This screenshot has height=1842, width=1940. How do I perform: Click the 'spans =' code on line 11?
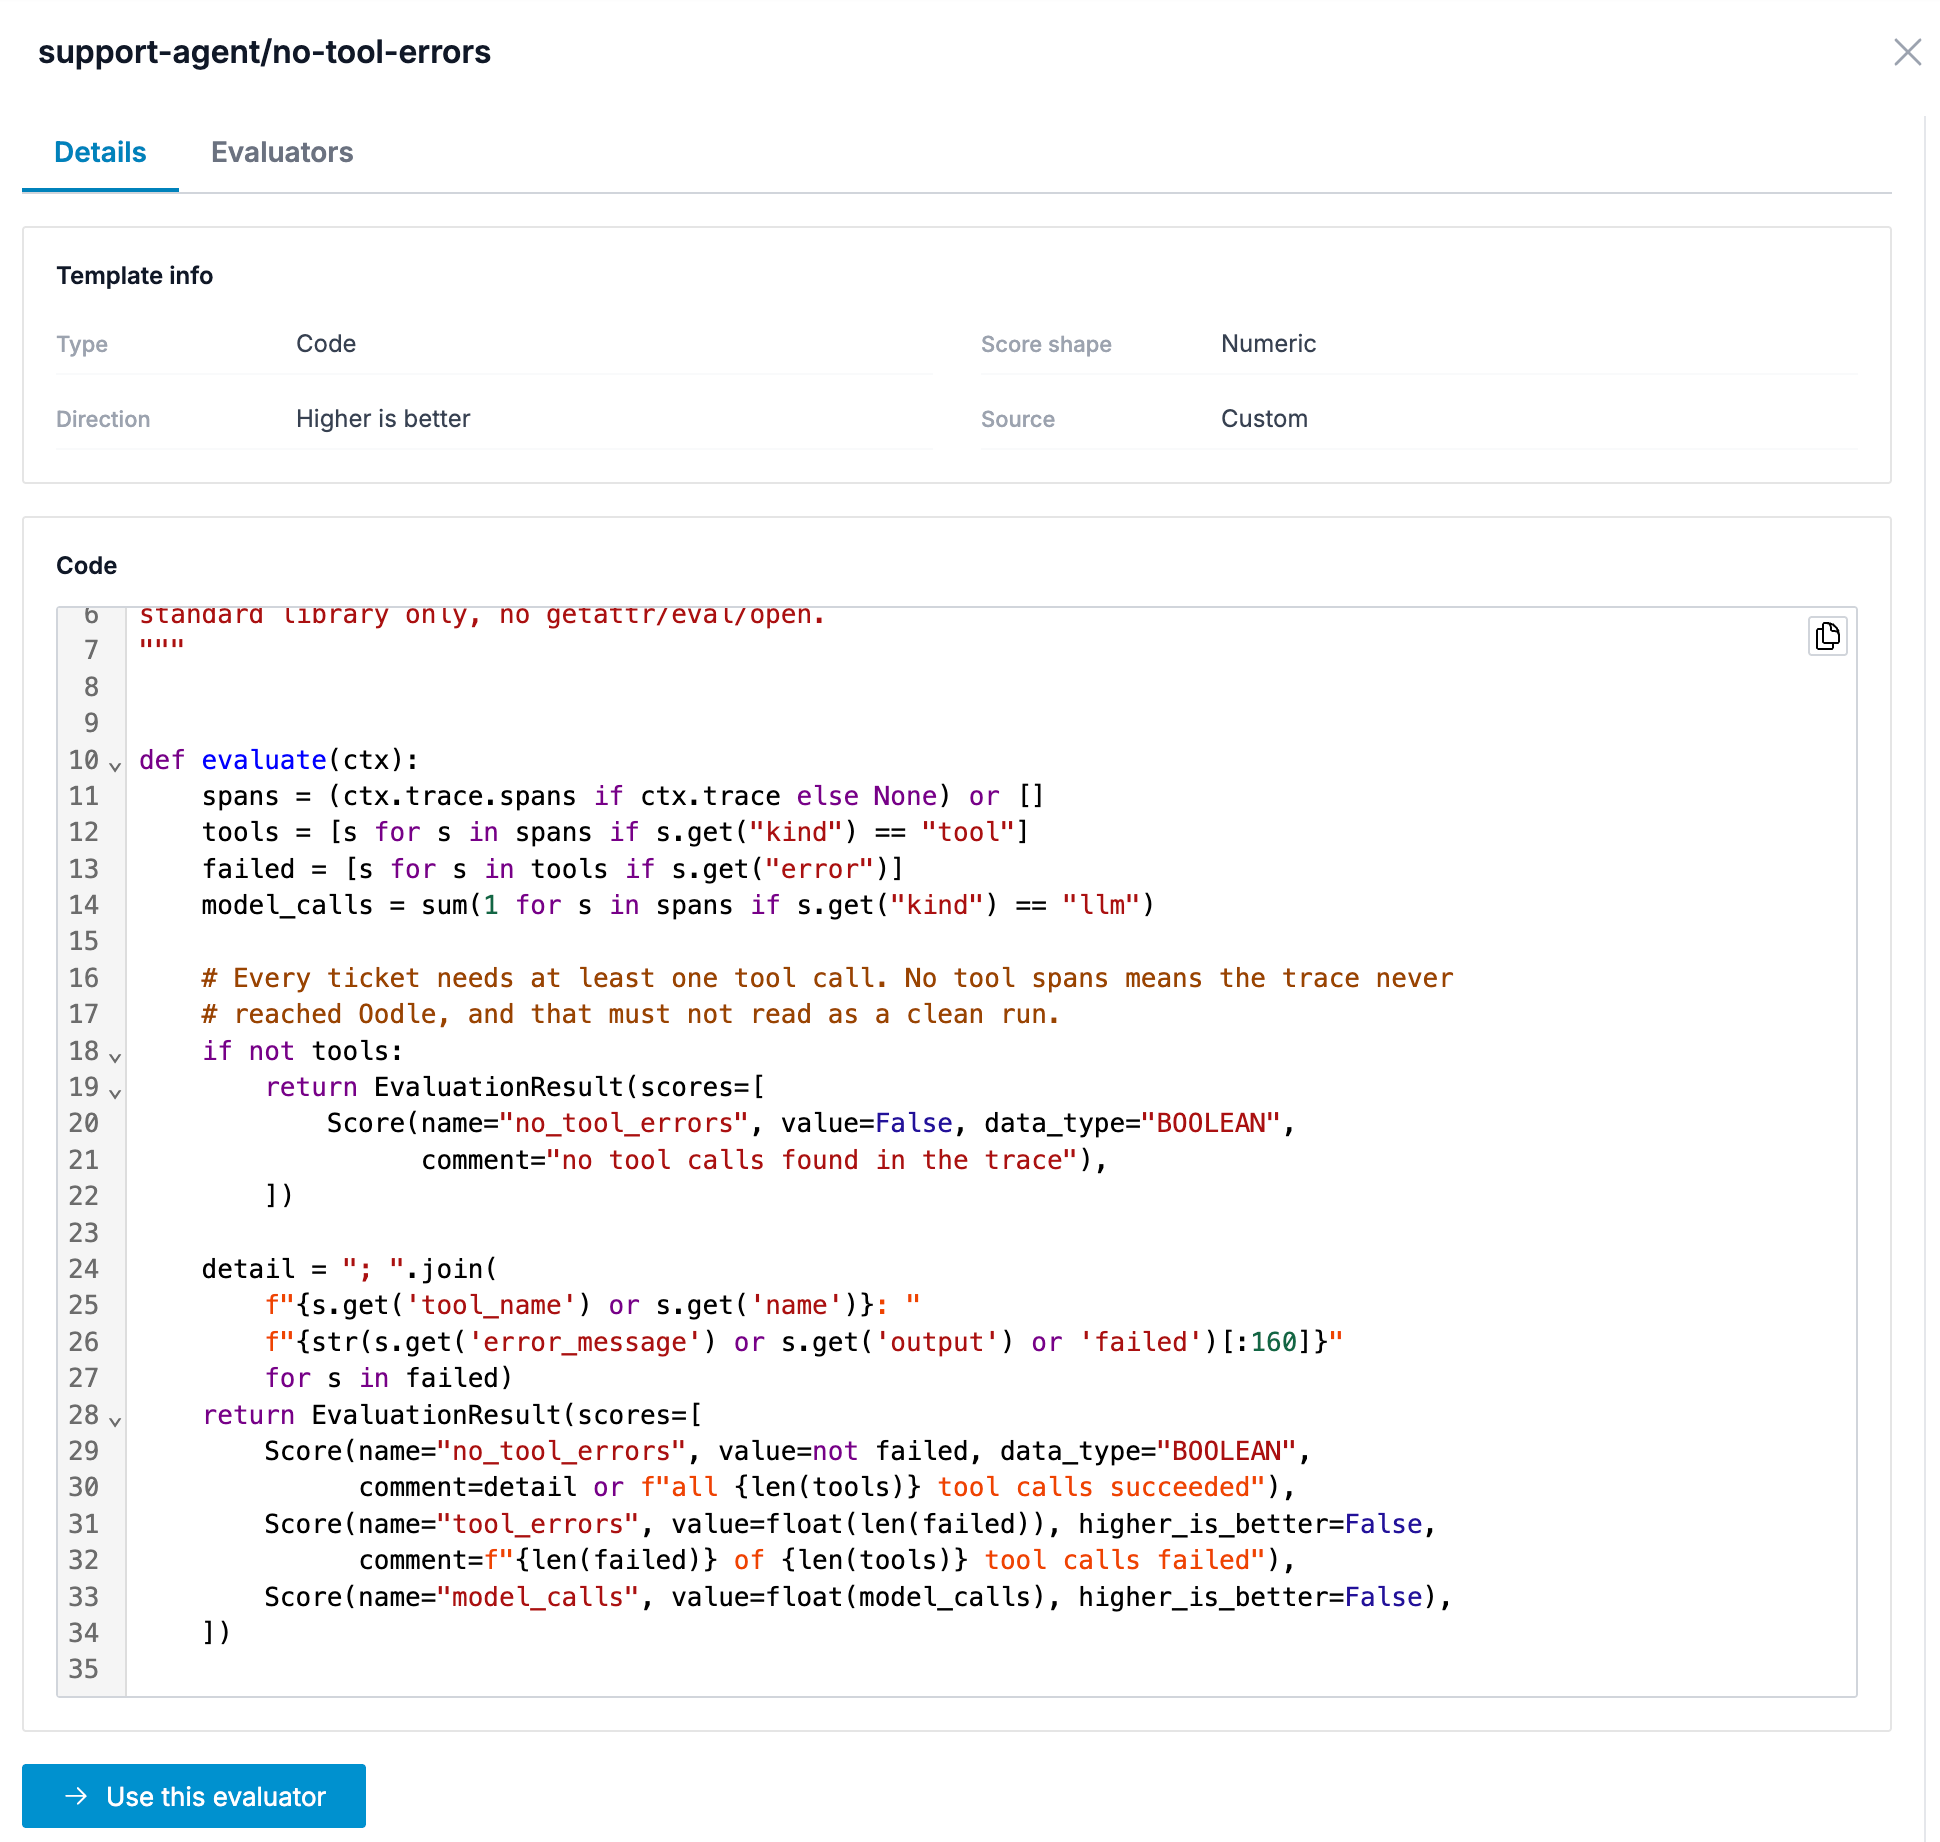click(623, 796)
